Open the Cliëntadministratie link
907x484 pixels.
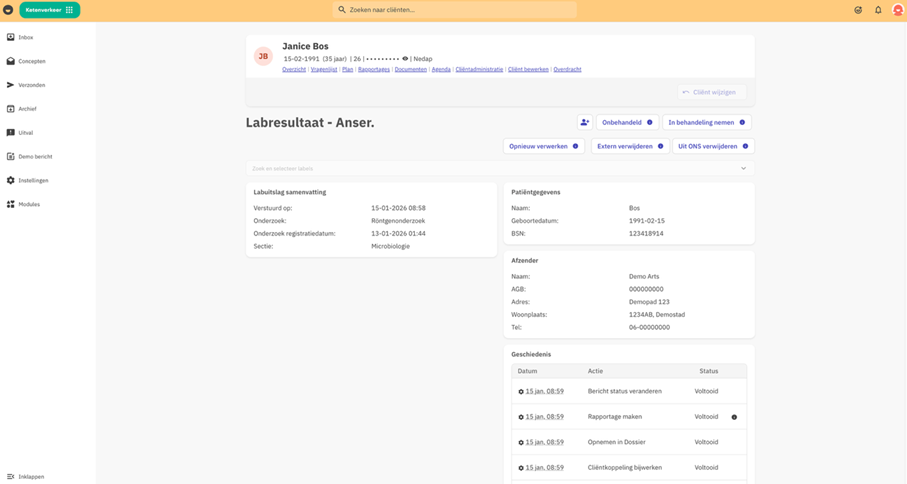[x=479, y=69]
